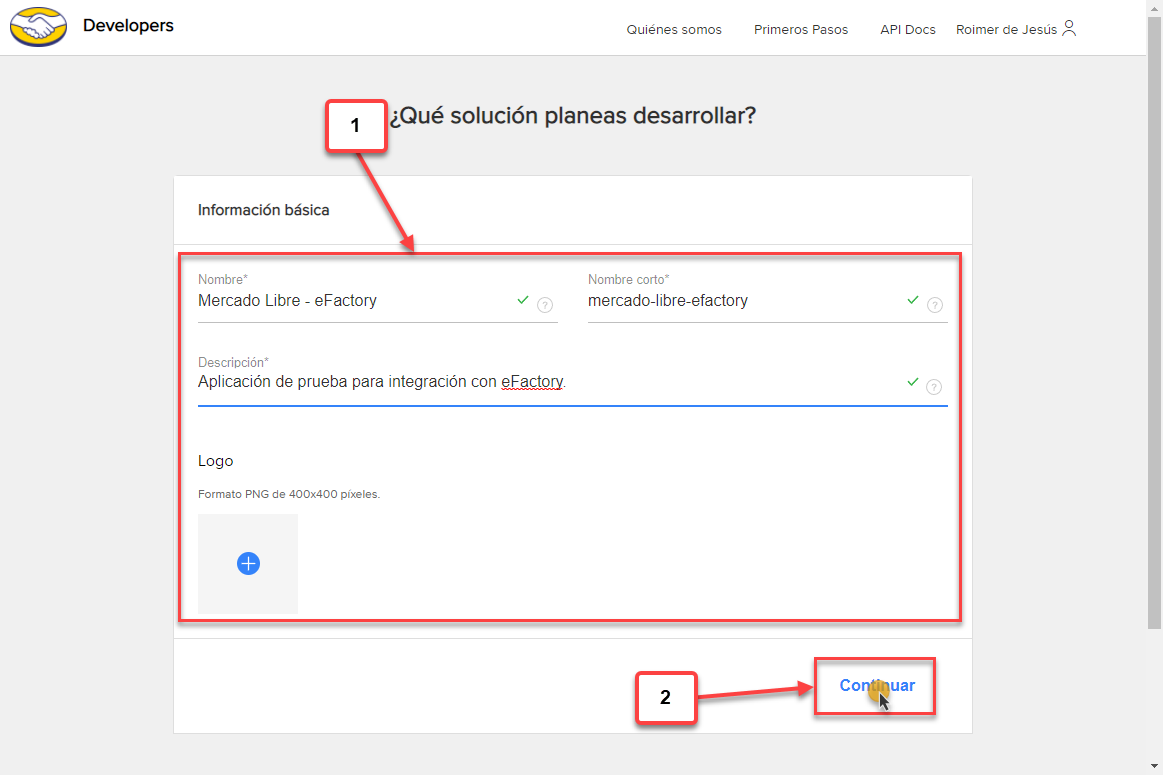Click green checkmark in Descripción field
The width and height of the screenshot is (1163, 775).
pos(912,382)
